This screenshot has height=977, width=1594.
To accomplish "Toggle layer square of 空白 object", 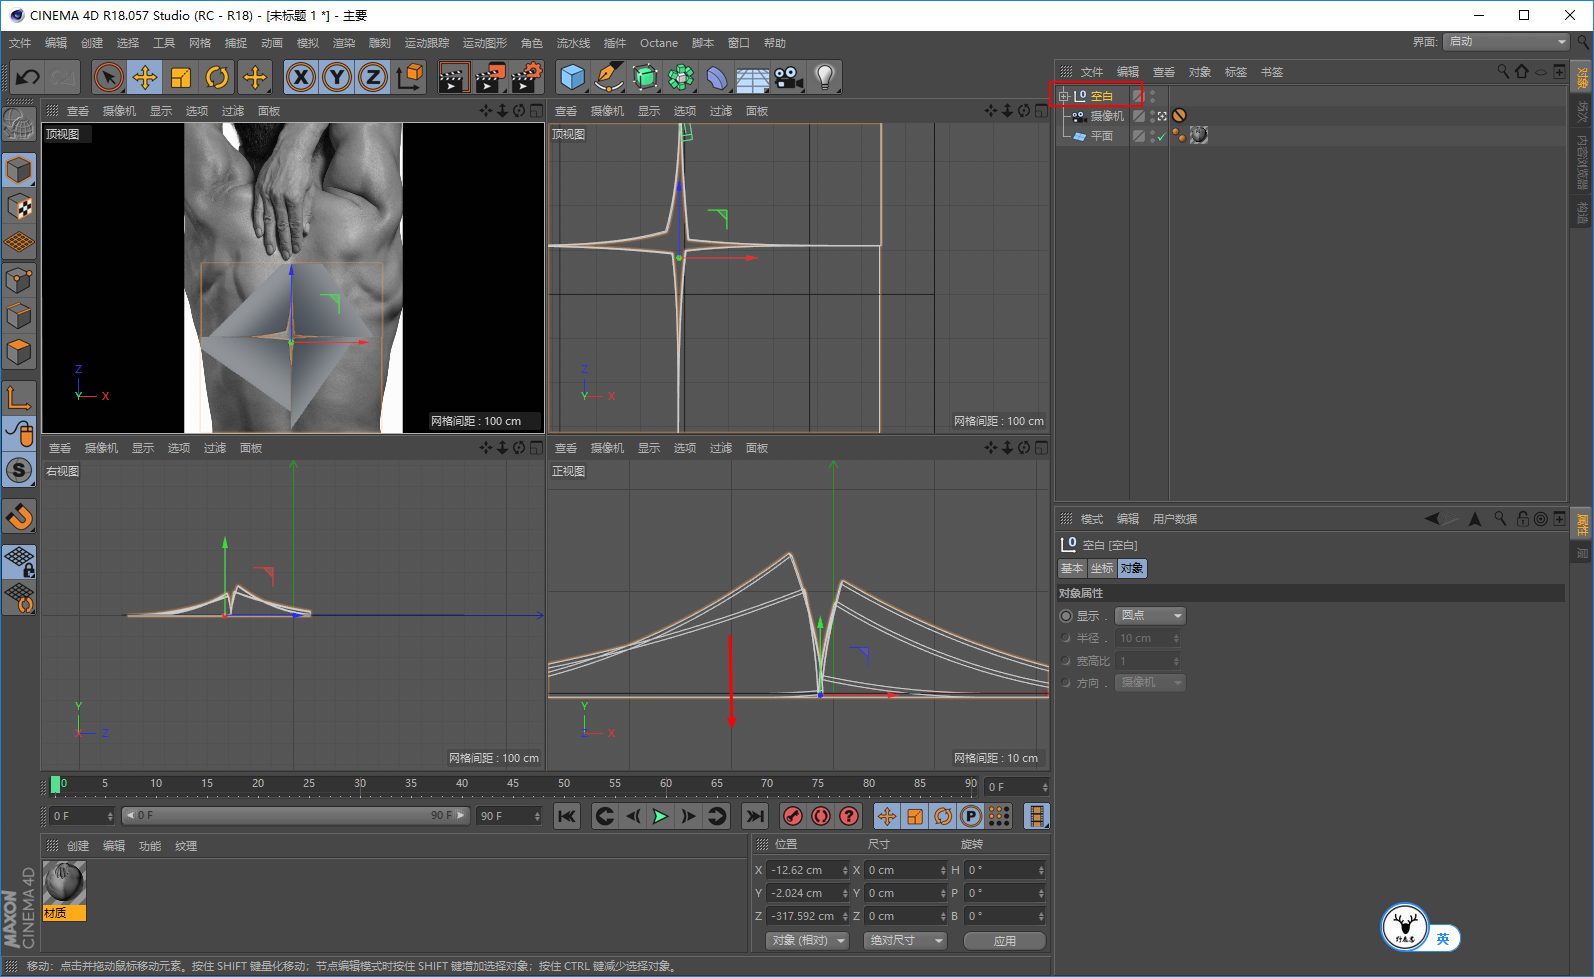I will coord(1138,96).
